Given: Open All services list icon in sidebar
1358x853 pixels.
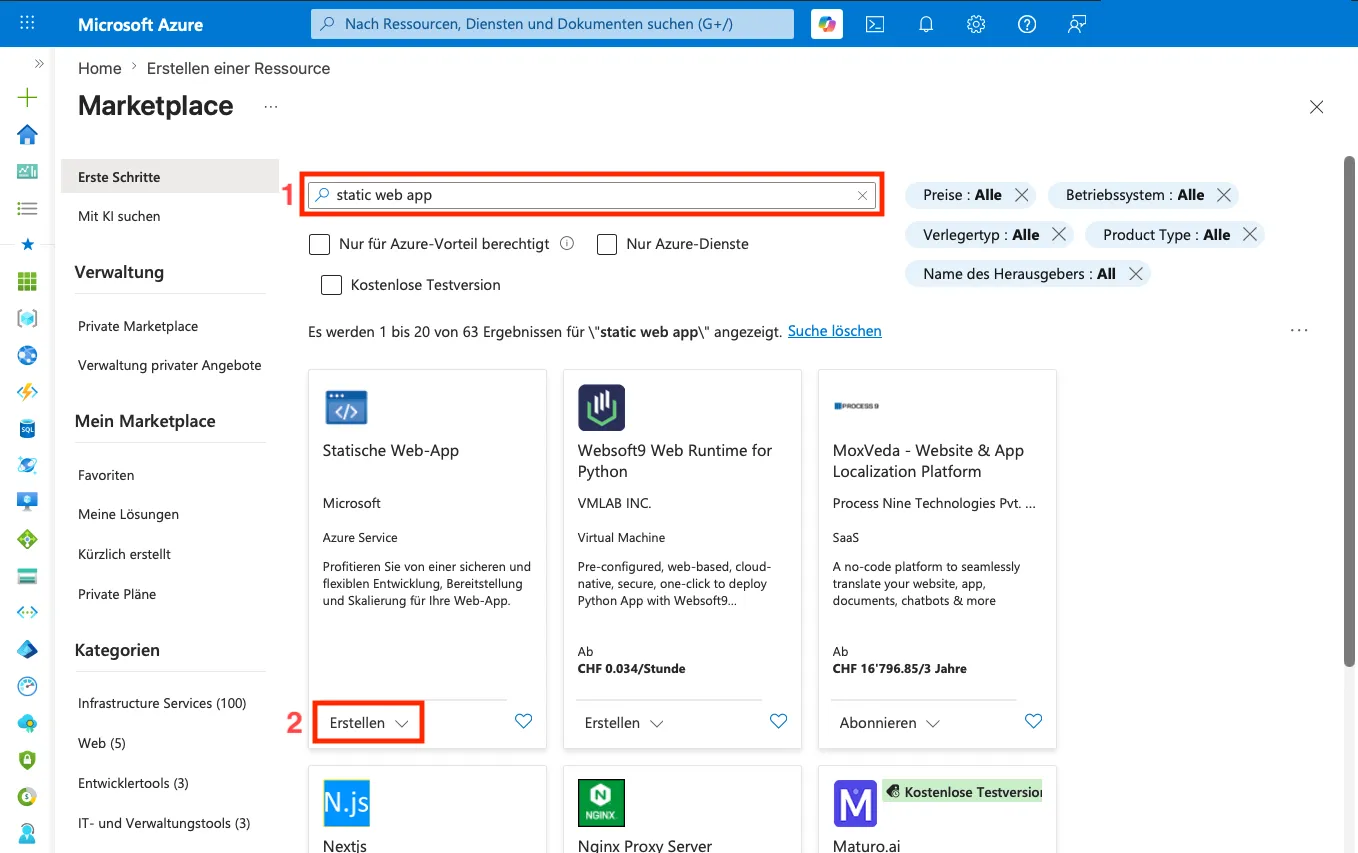Looking at the screenshot, I should point(28,208).
